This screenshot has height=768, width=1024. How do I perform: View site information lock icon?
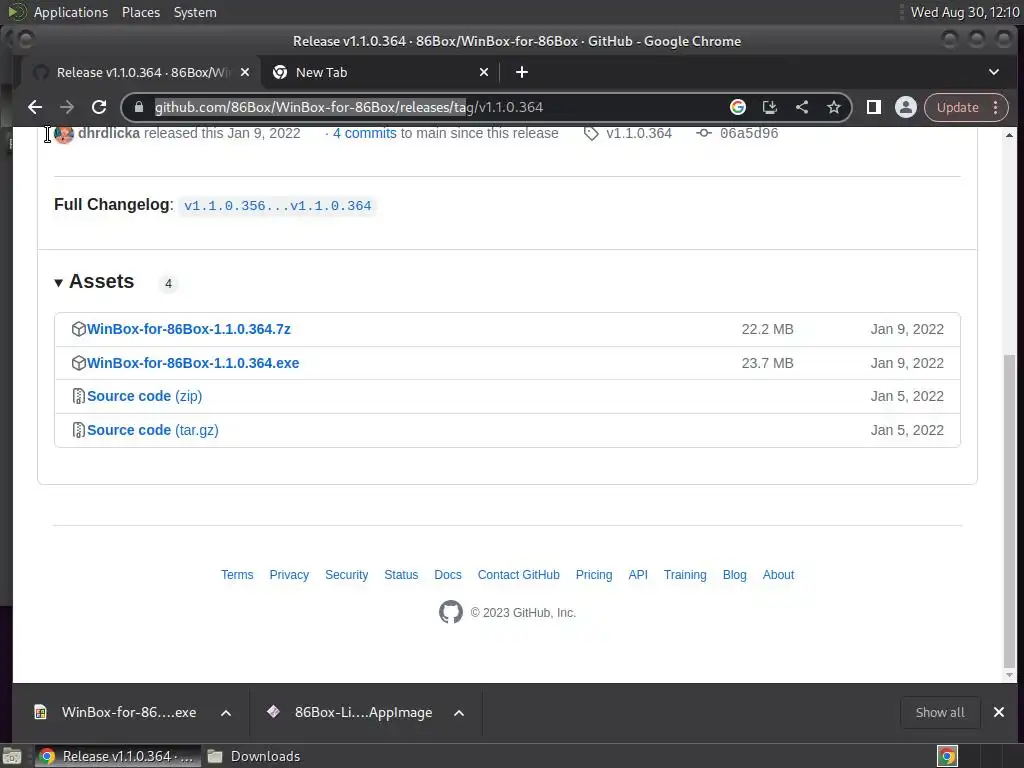pyautogui.click(x=138, y=107)
